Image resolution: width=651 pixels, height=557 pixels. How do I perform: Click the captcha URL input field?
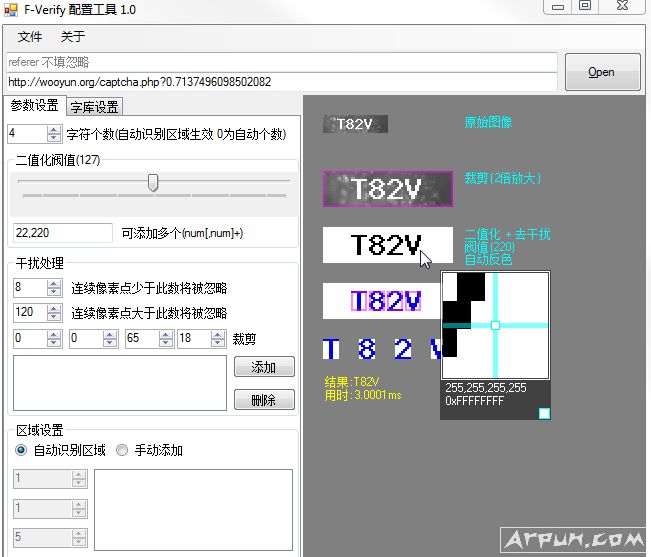281,82
